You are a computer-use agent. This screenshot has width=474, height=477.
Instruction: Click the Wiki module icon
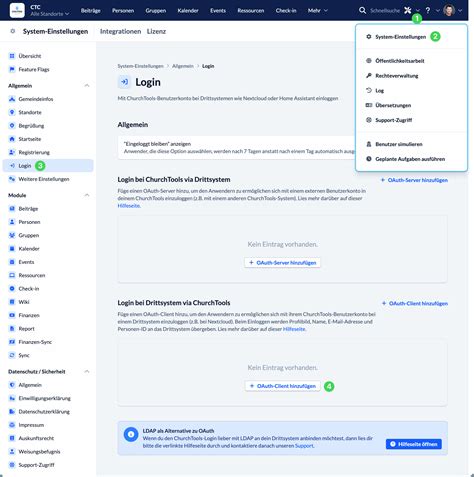coord(12,302)
